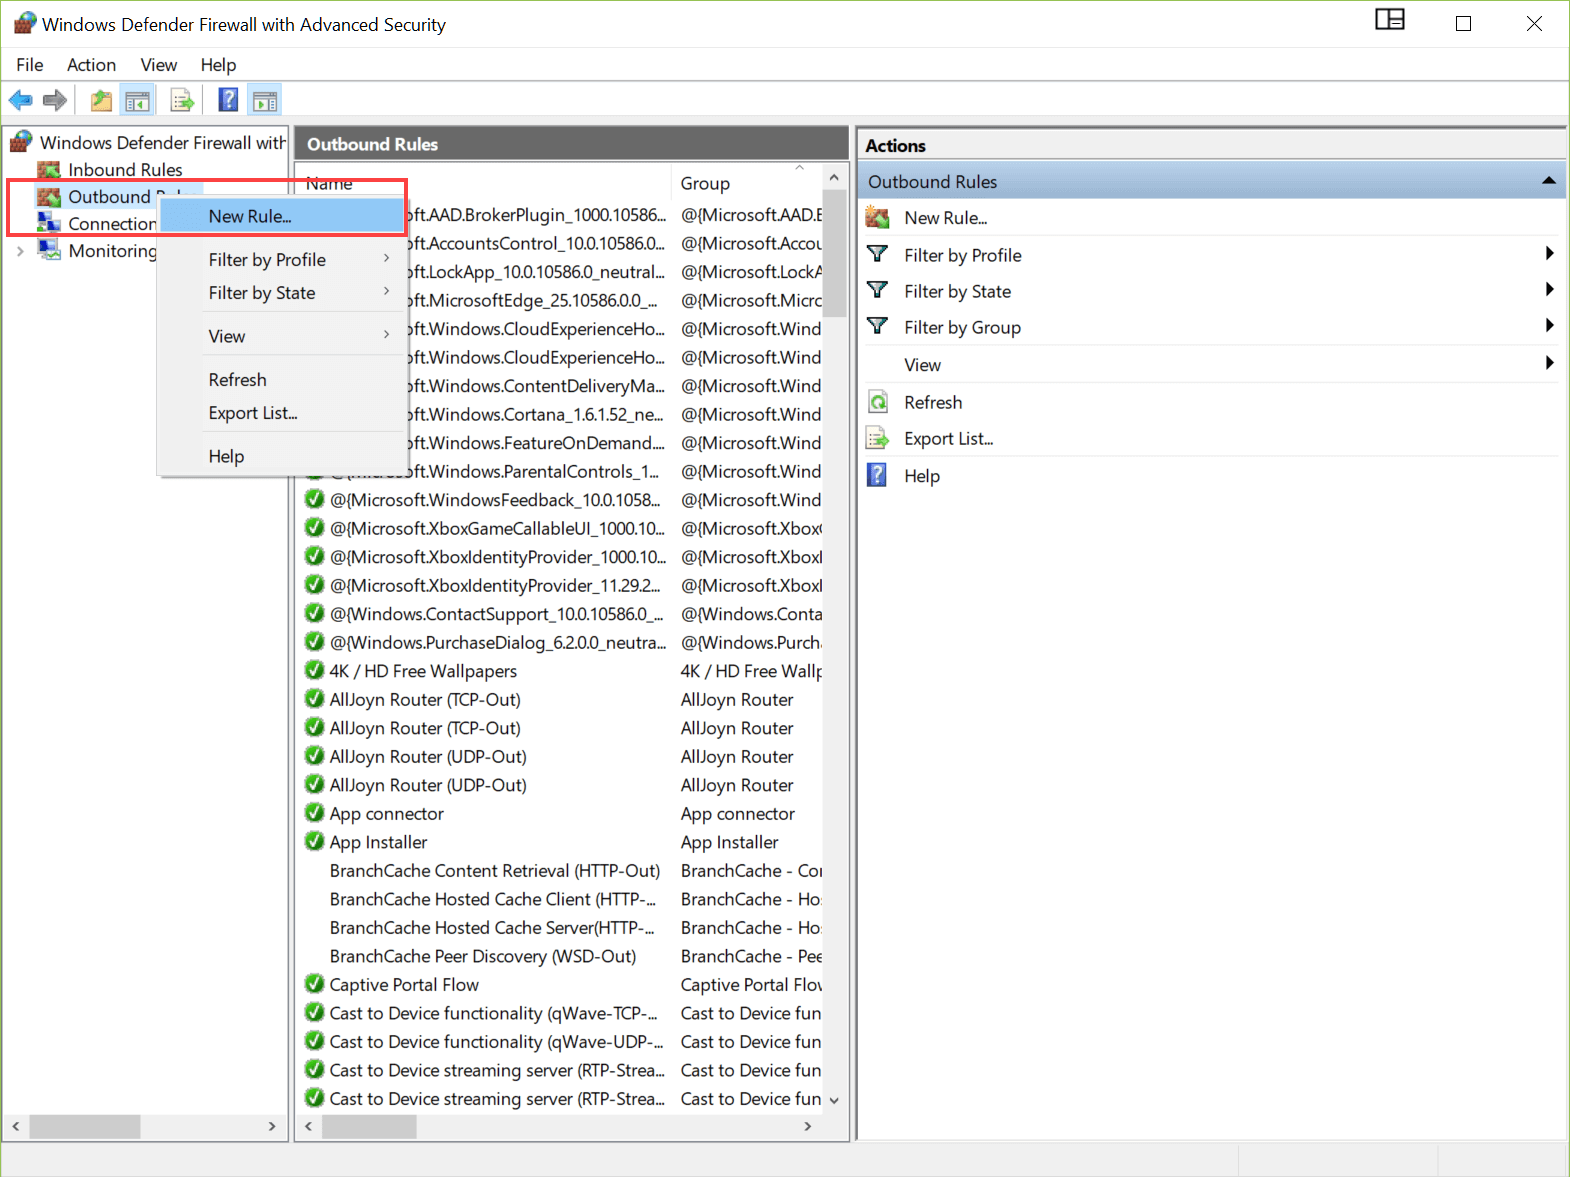Open the Help question-mark toolbar icon
Screen dimensions: 1570x1177
click(229, 100)
